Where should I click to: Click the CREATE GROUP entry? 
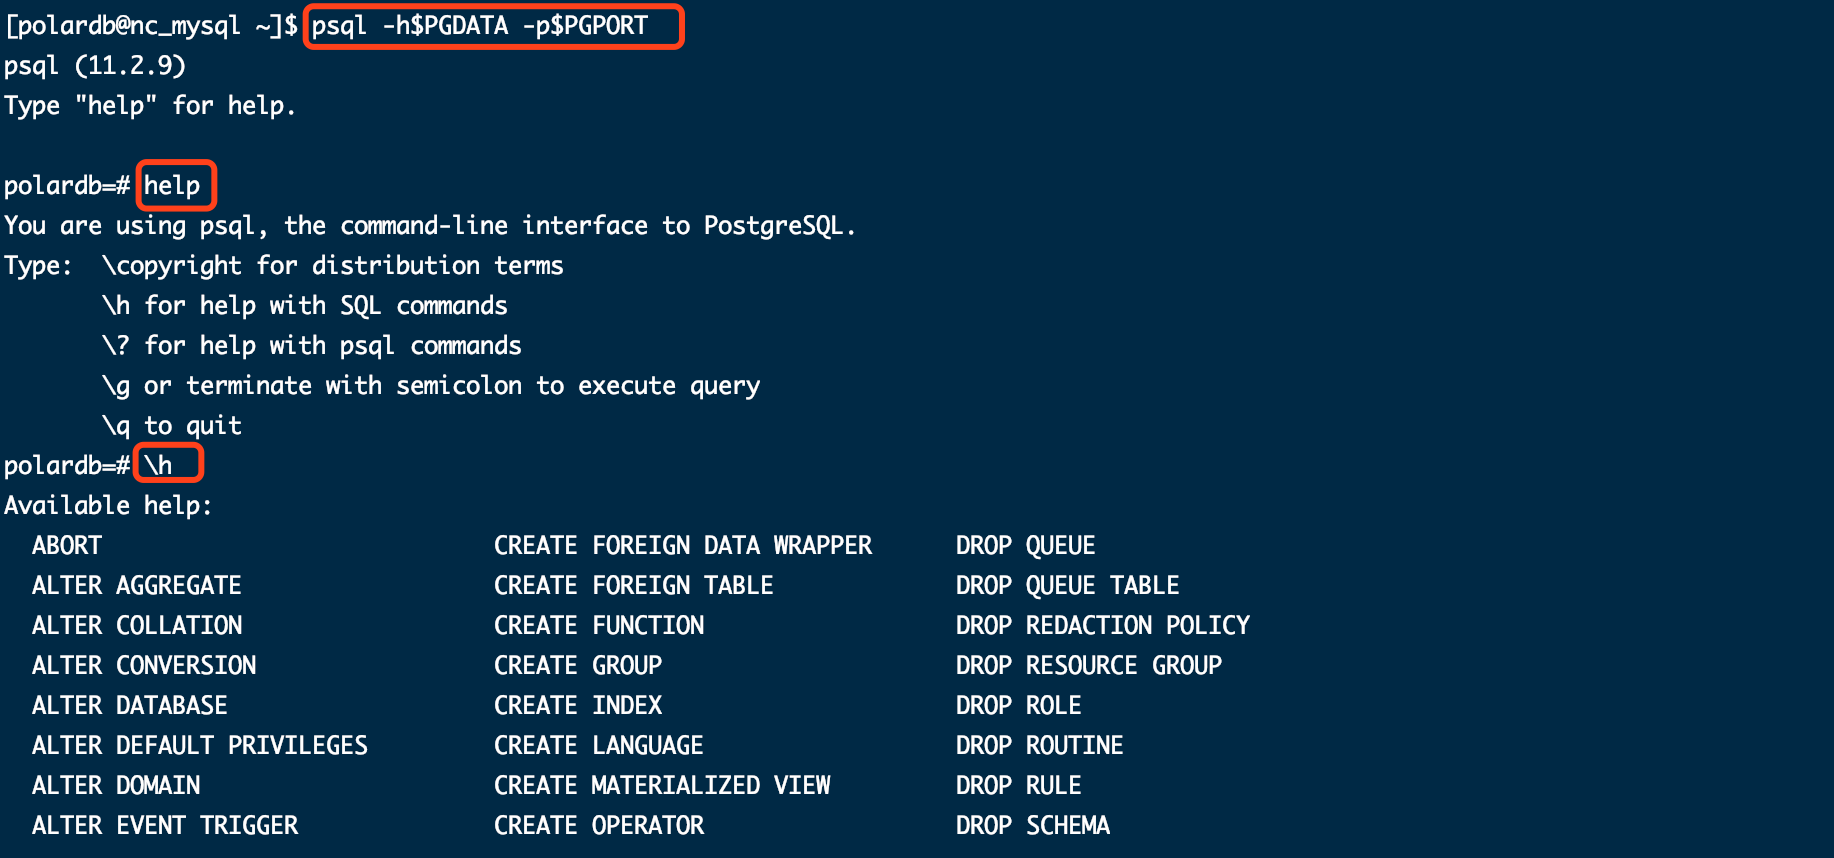click(x=578, y=666)
